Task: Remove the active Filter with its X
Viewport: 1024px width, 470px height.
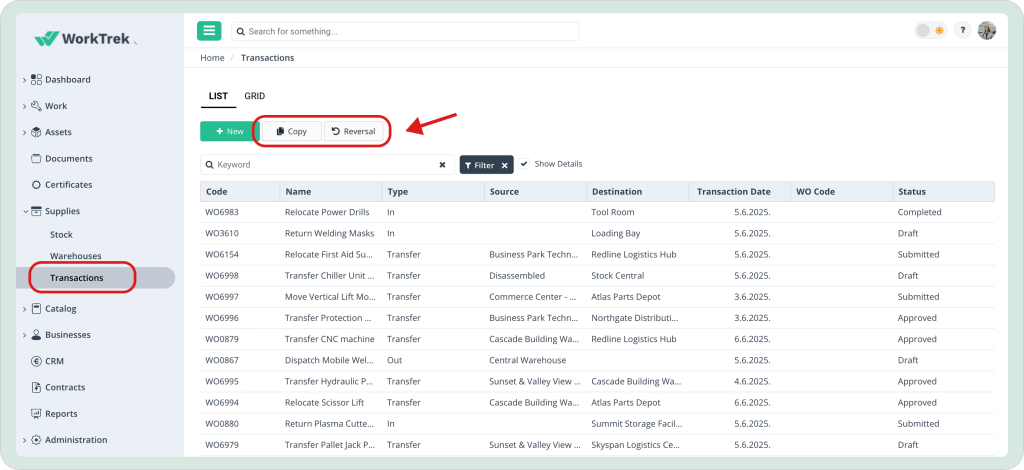Action: pos(505,165)
